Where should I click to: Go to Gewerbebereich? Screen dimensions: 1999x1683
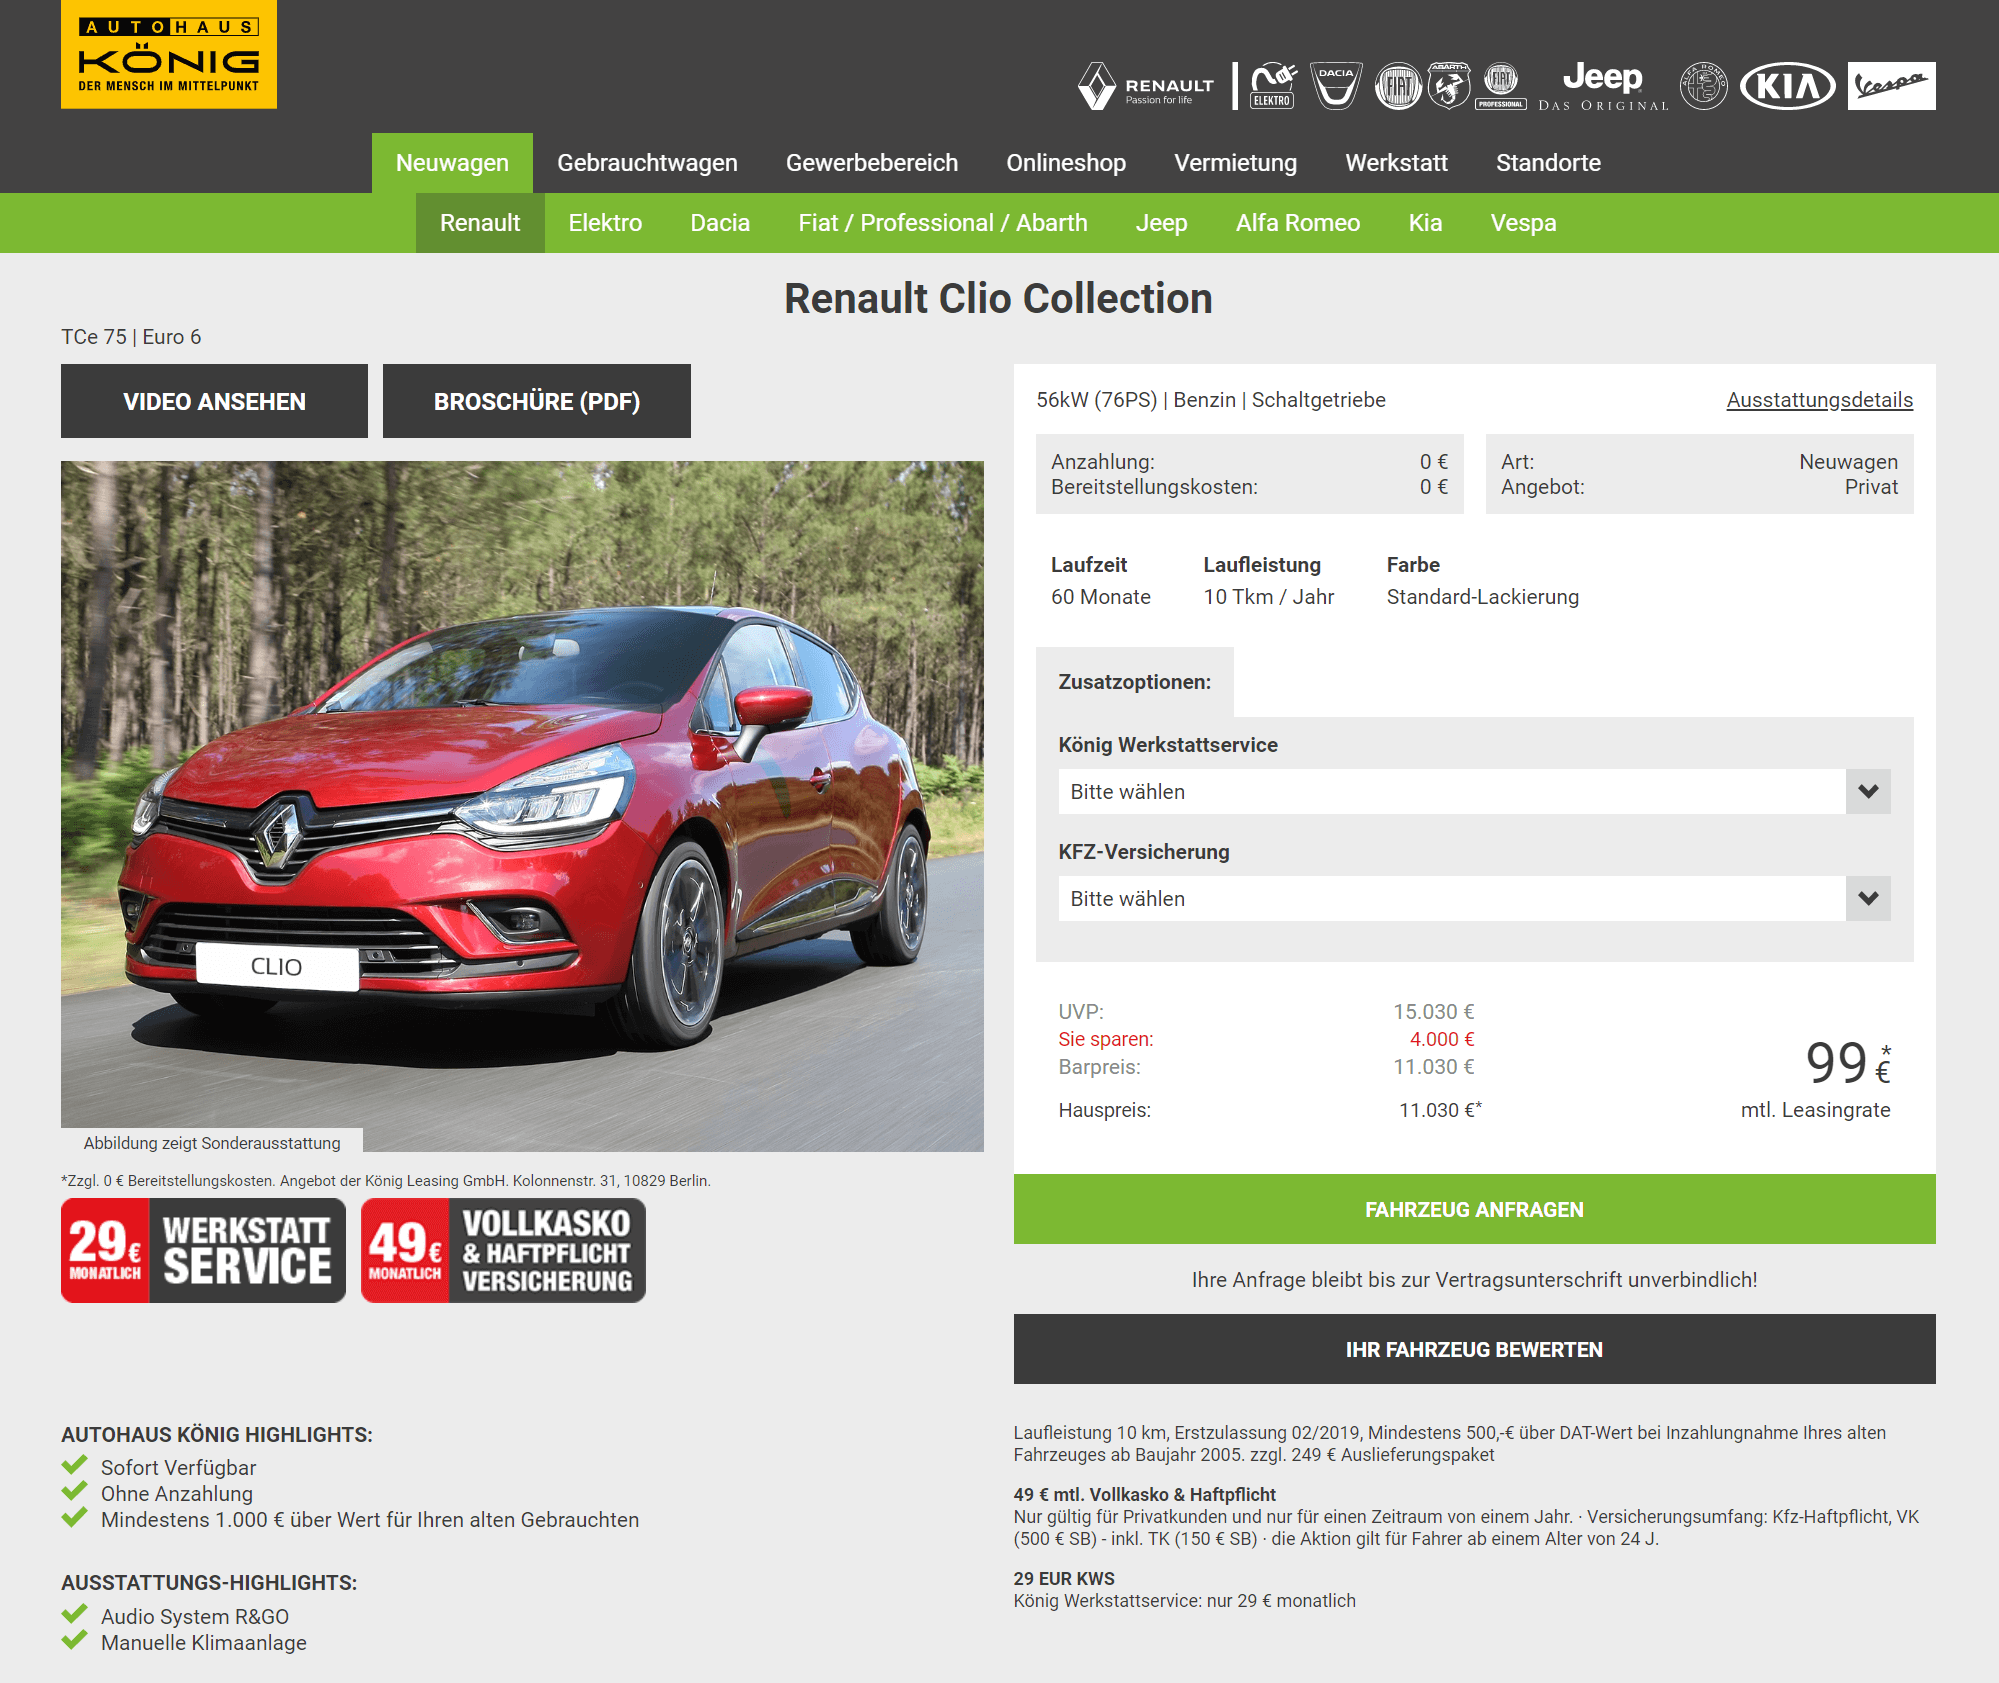pyautogui.click(x=872, y=163)
